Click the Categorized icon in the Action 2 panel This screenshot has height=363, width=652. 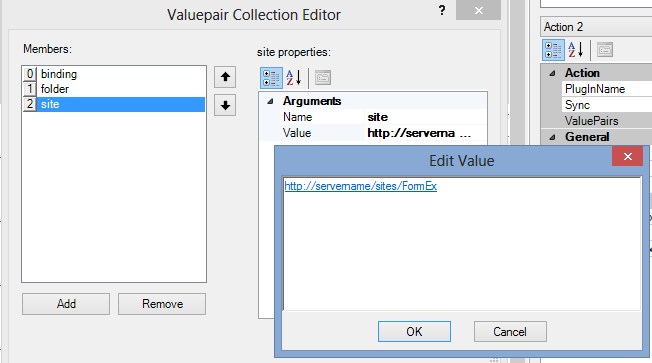pos(553,50)
